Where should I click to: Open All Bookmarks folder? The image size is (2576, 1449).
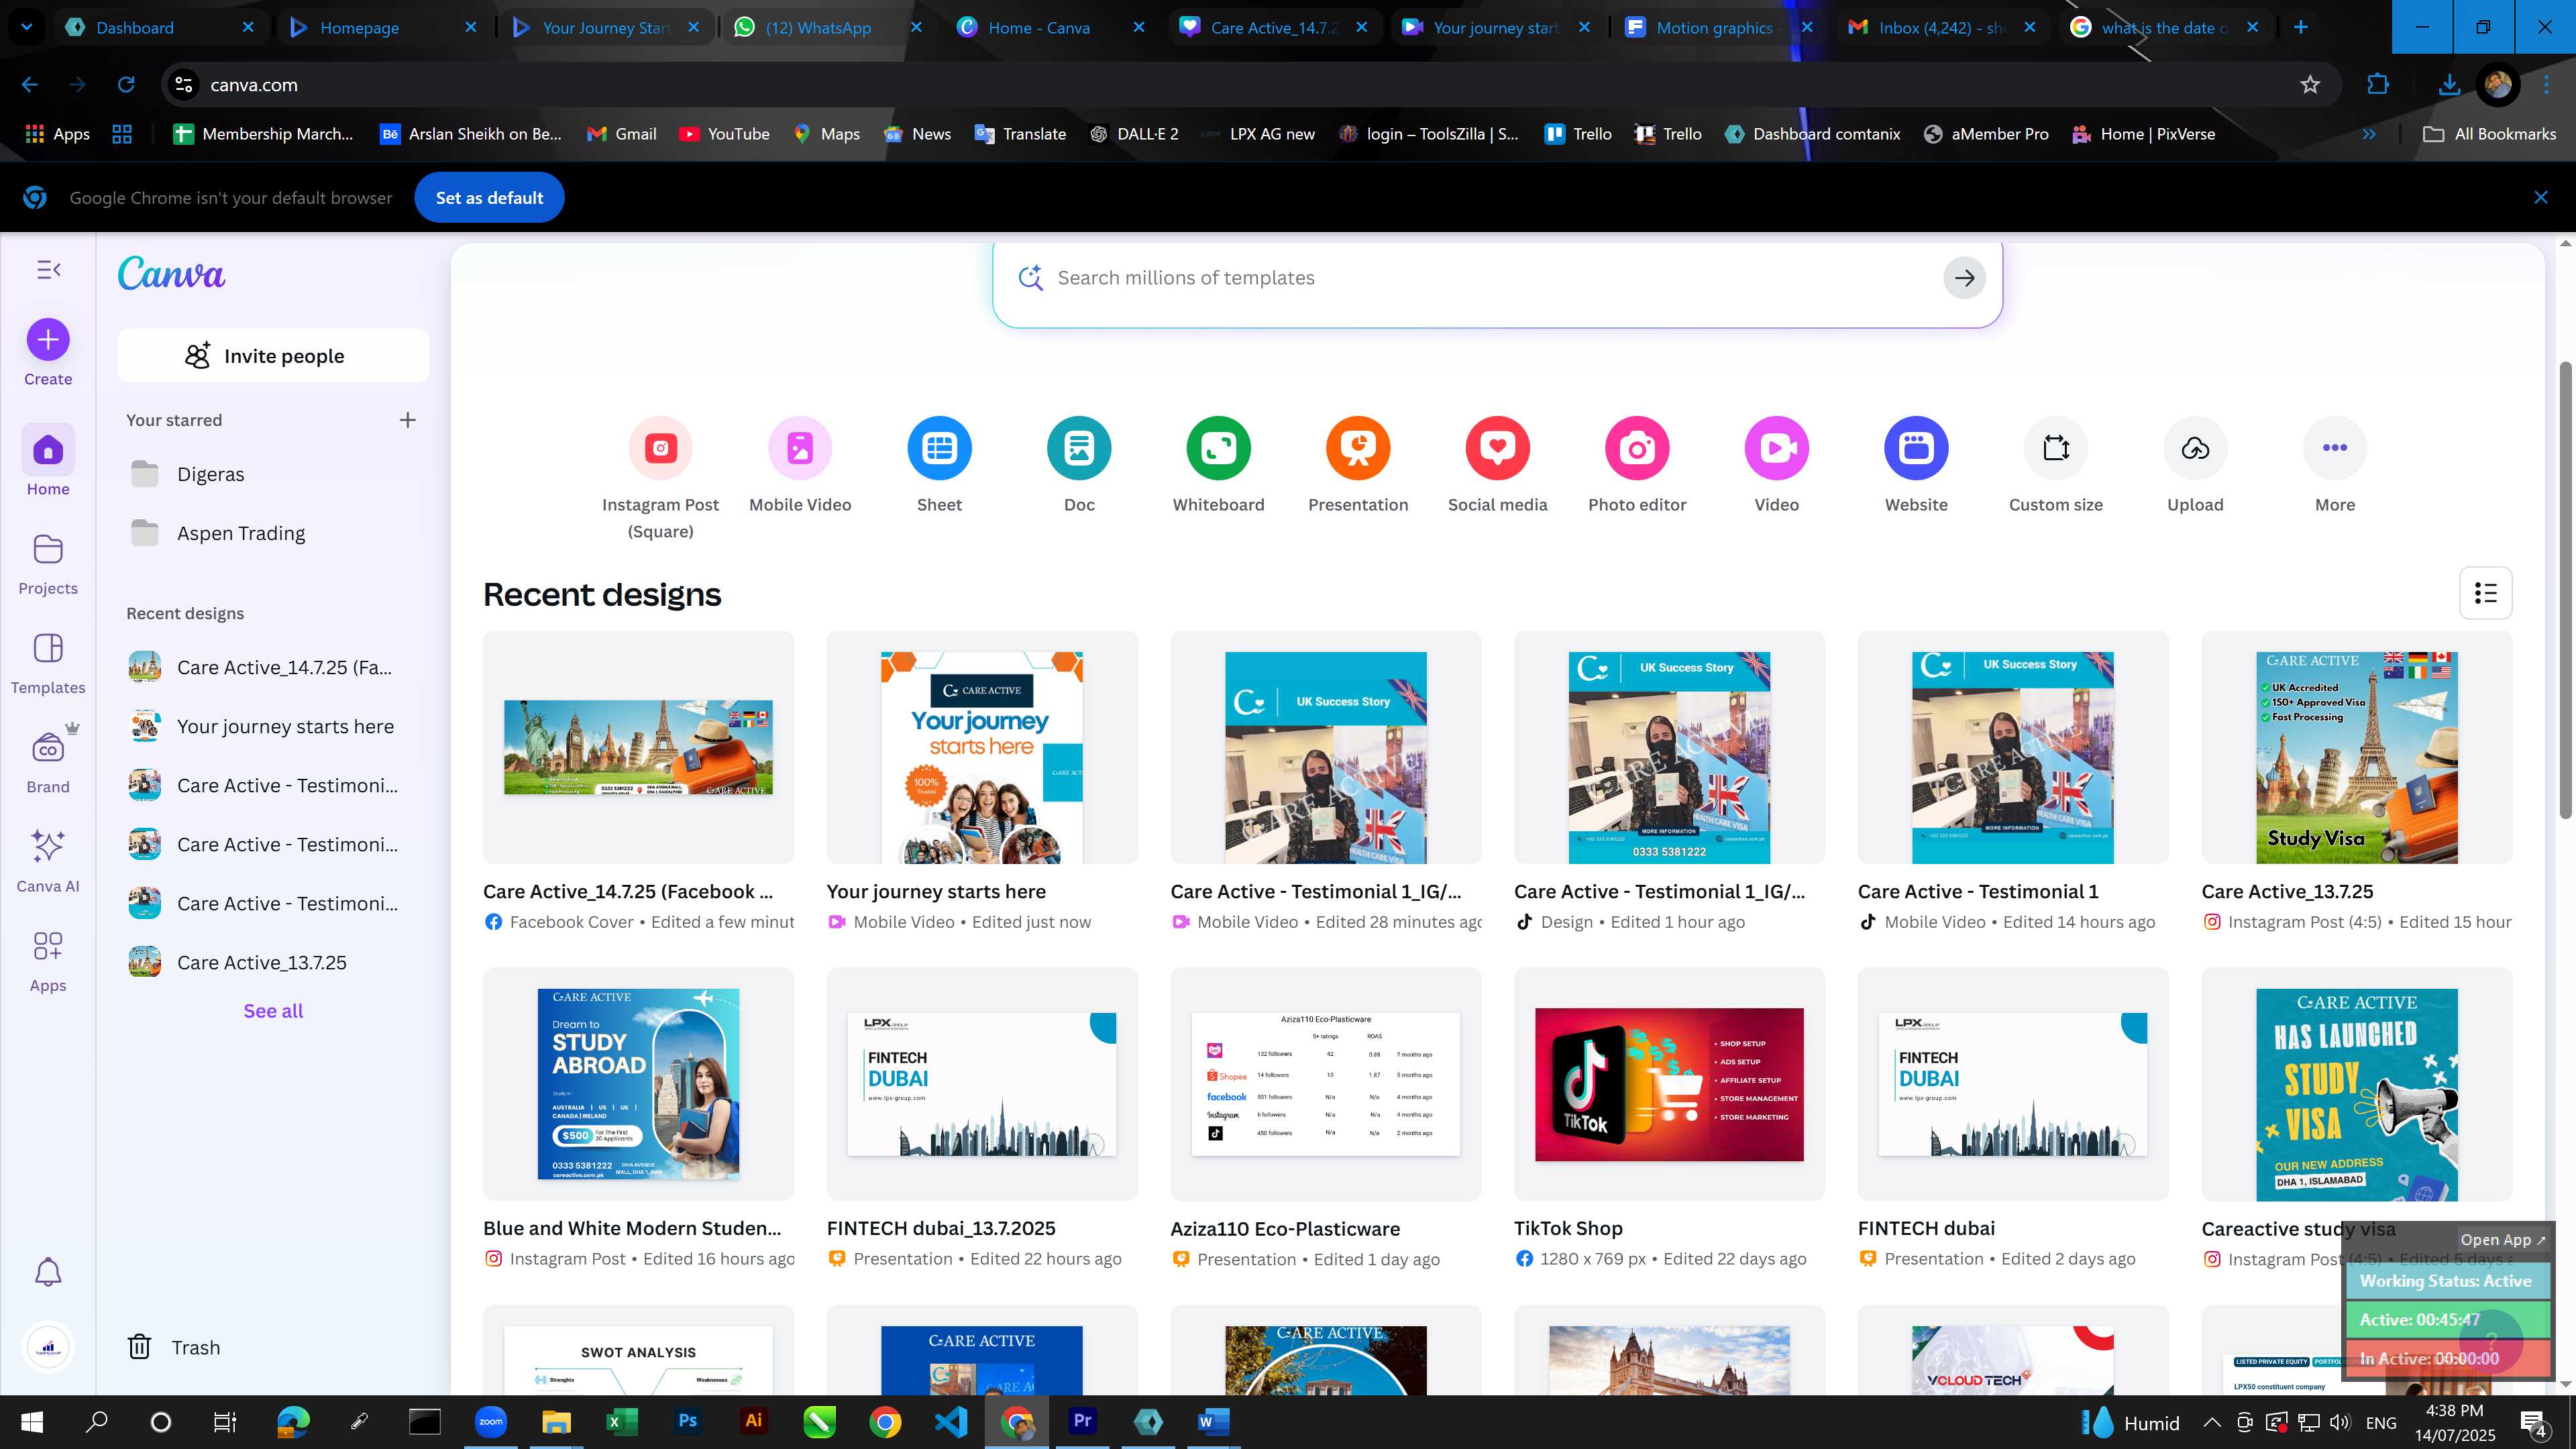coord(2489,134)
